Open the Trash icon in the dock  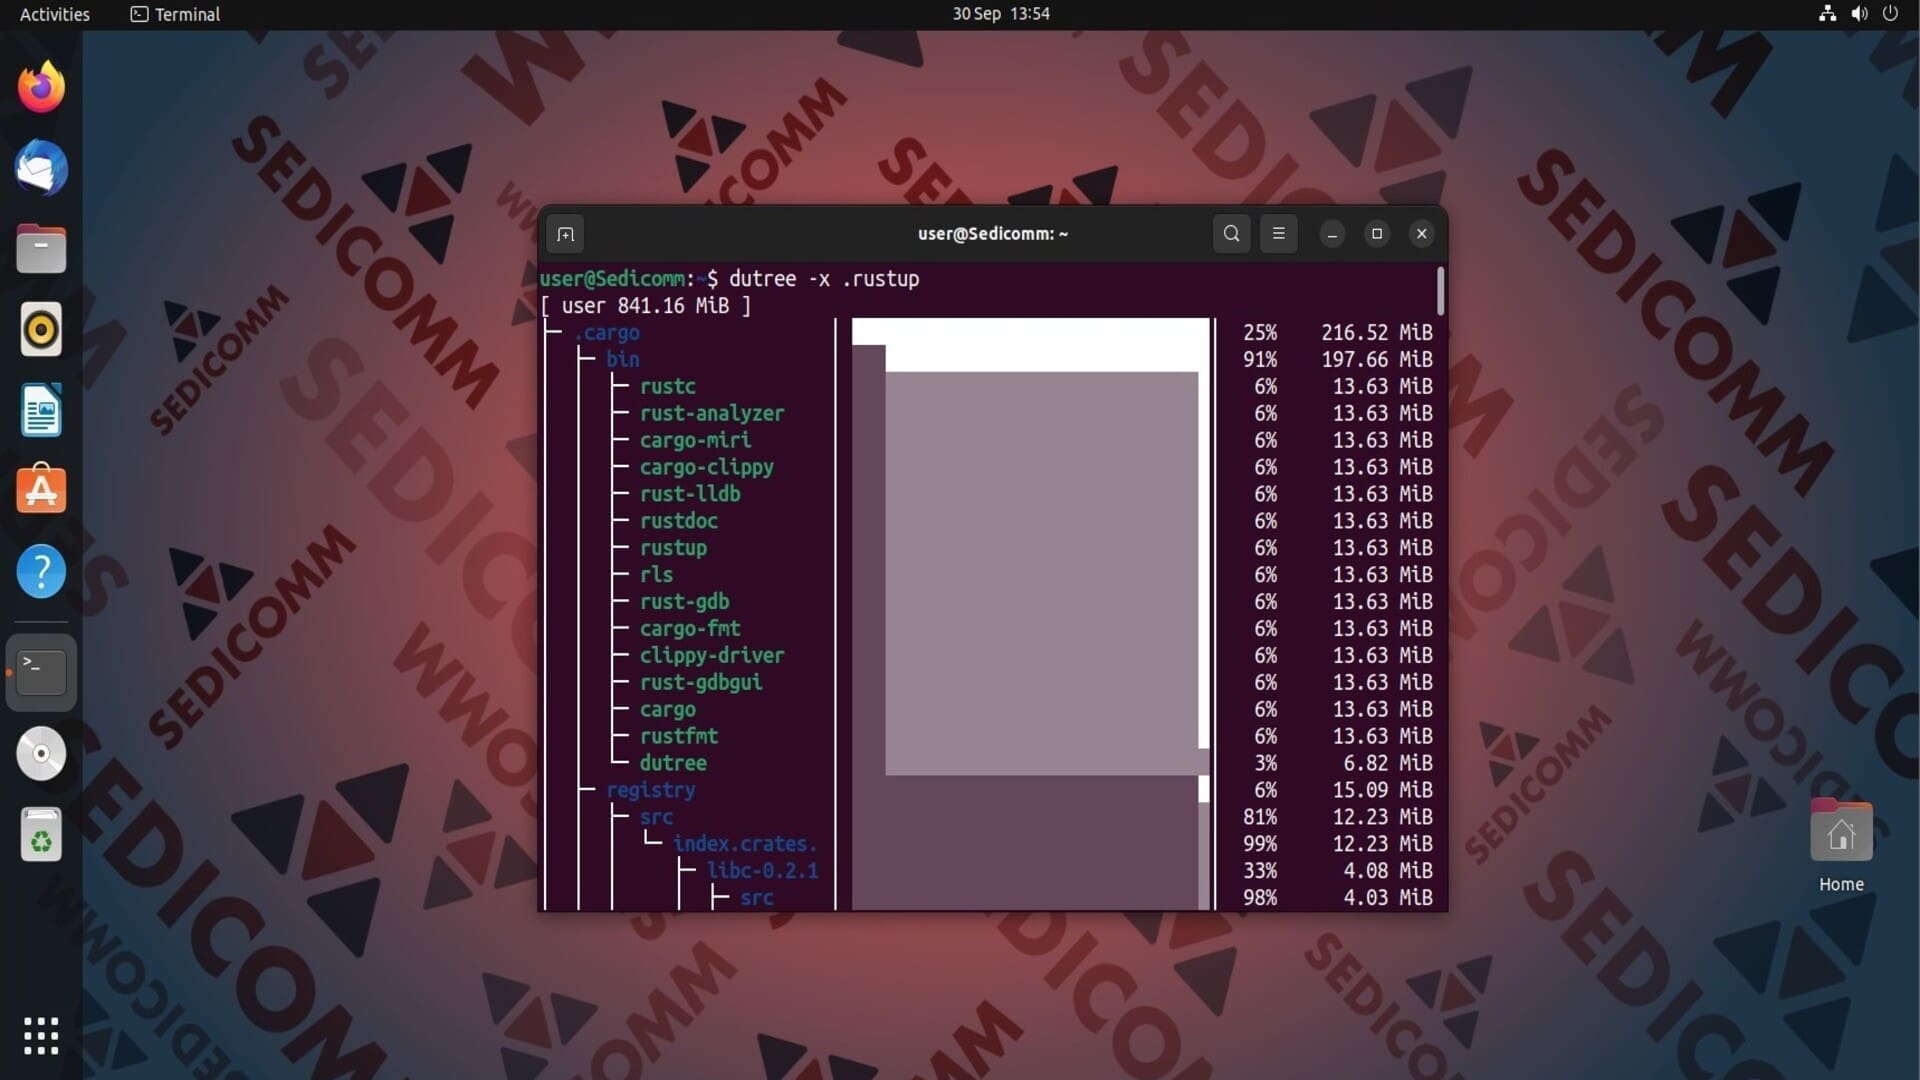point(41,834)
